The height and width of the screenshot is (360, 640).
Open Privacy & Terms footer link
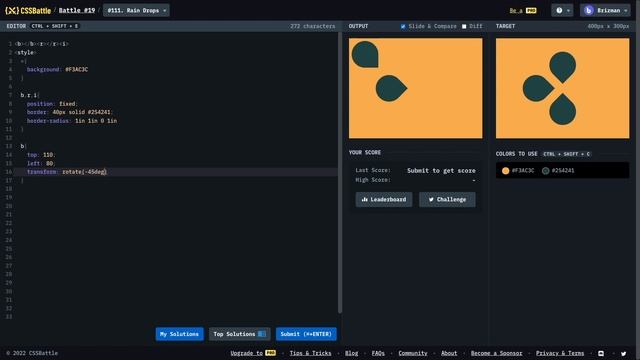(560, 353)
